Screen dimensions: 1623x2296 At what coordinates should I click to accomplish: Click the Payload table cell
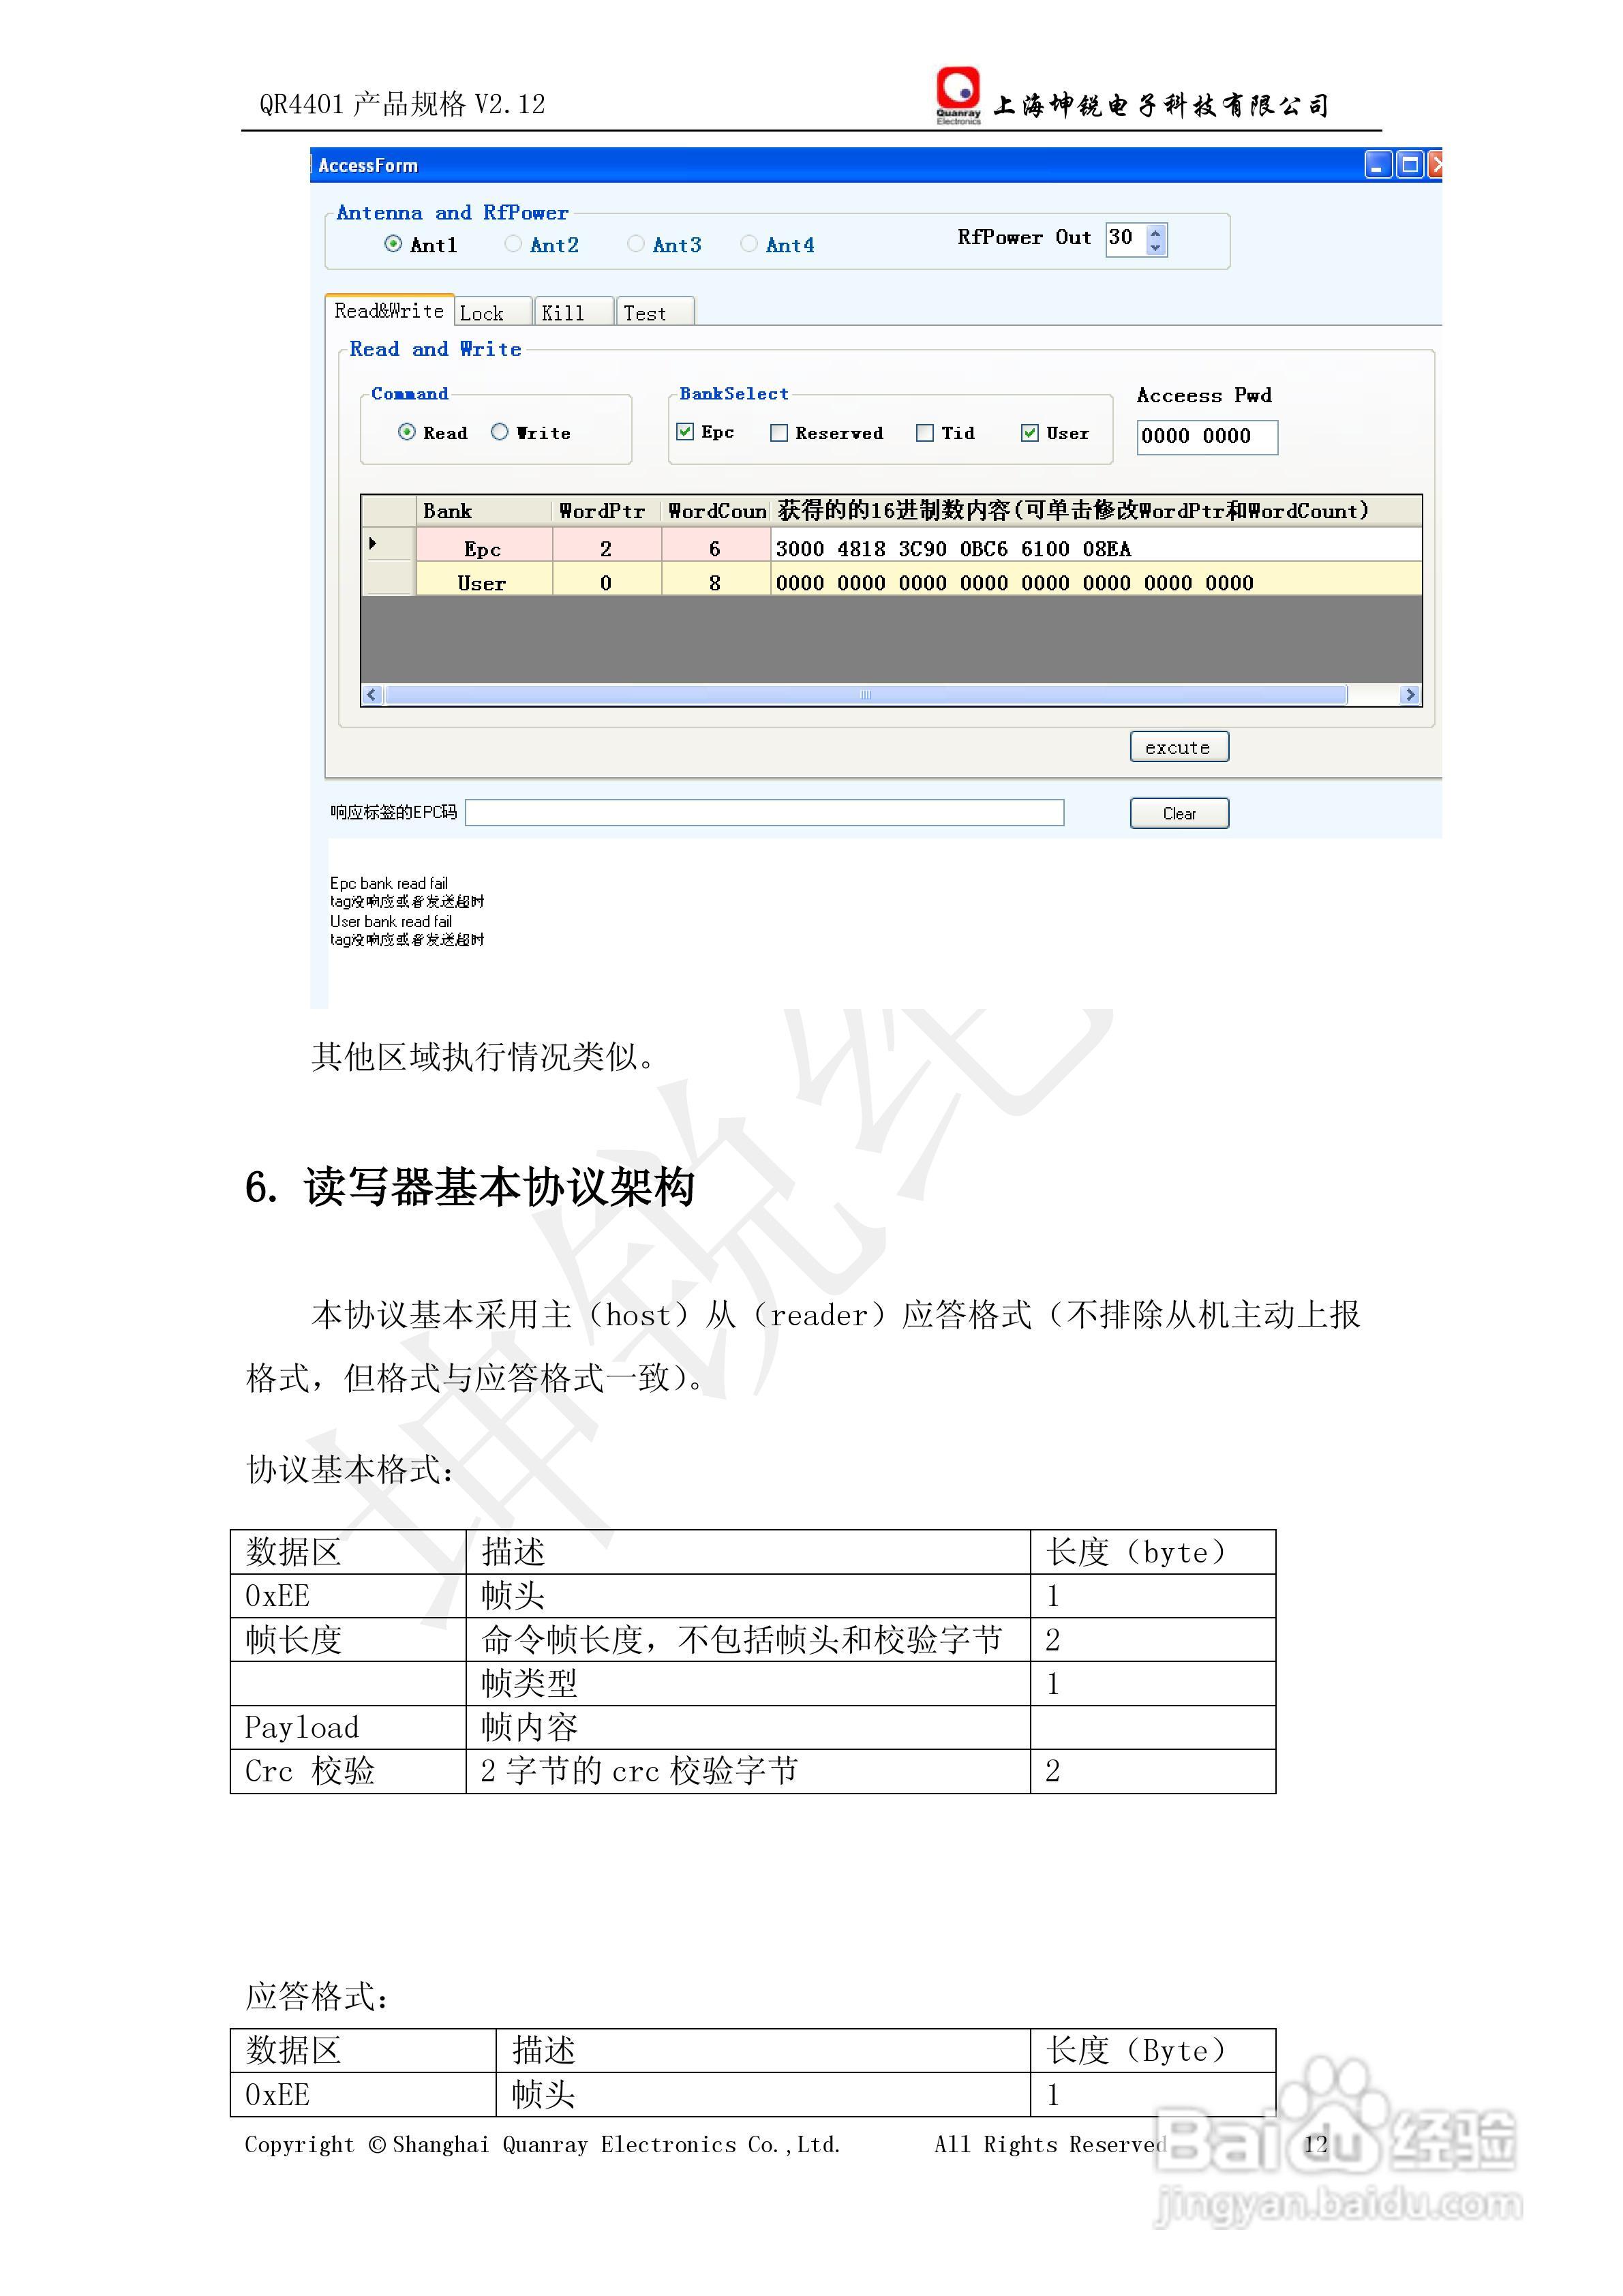[x=348, y=1727]
